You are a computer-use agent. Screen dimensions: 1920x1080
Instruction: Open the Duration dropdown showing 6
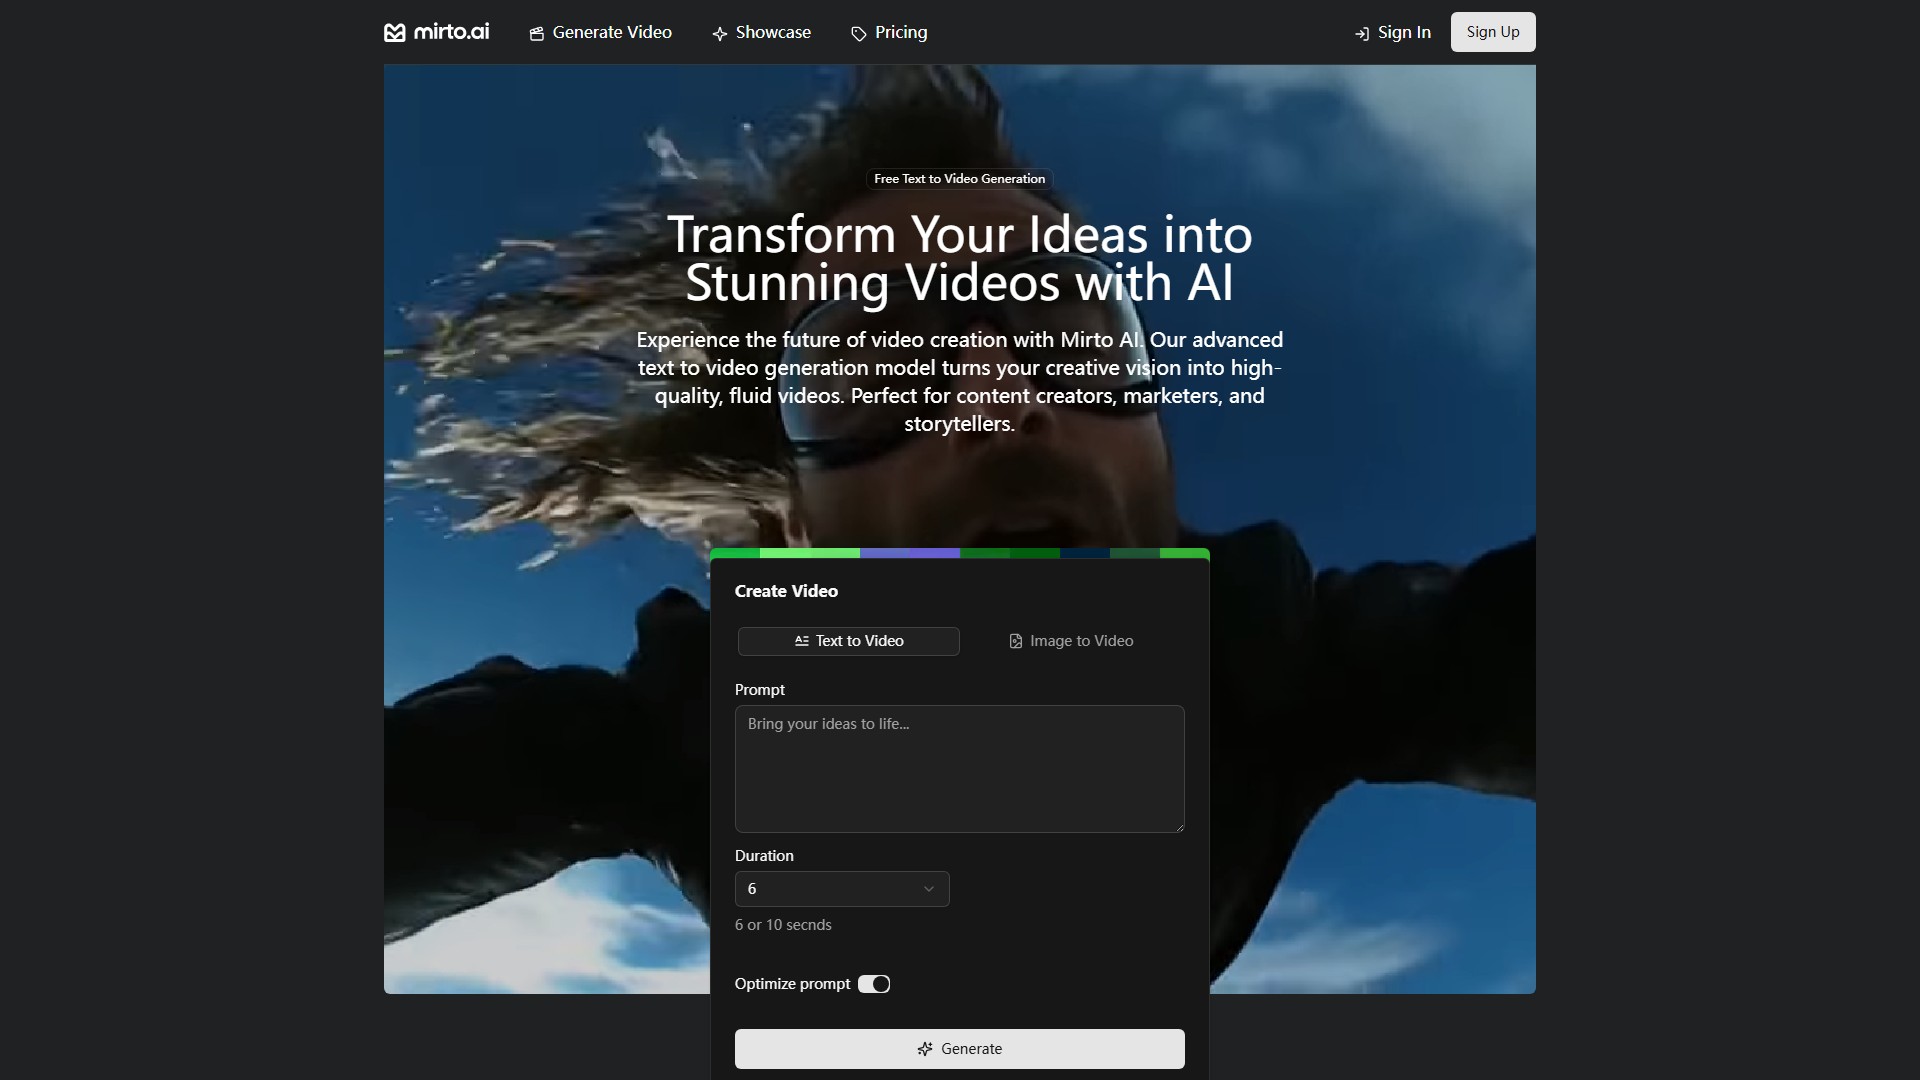click(x=841, y=889)
